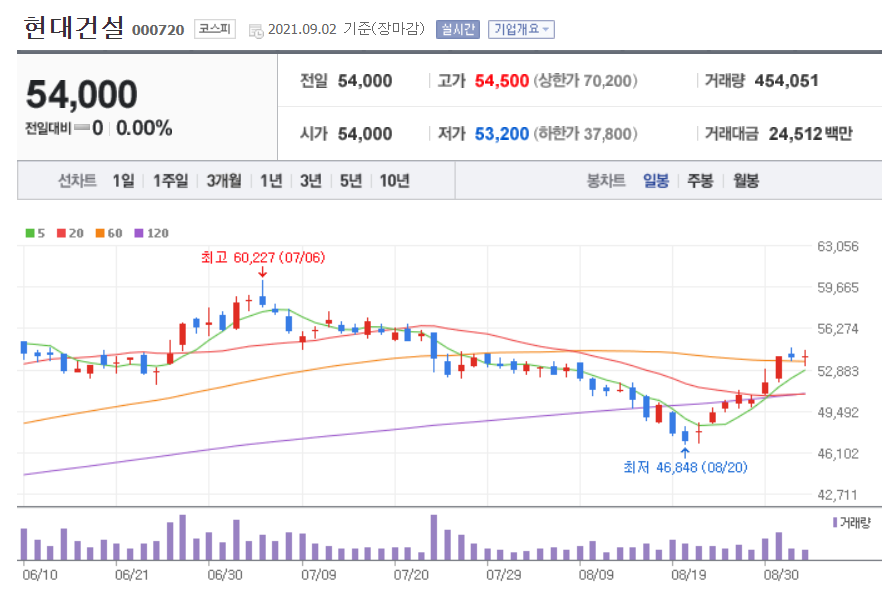The height and width of the screenshot is (592, 882).
Task: Switch to 일봉 daily candle chart
Action: coord(656,181)
